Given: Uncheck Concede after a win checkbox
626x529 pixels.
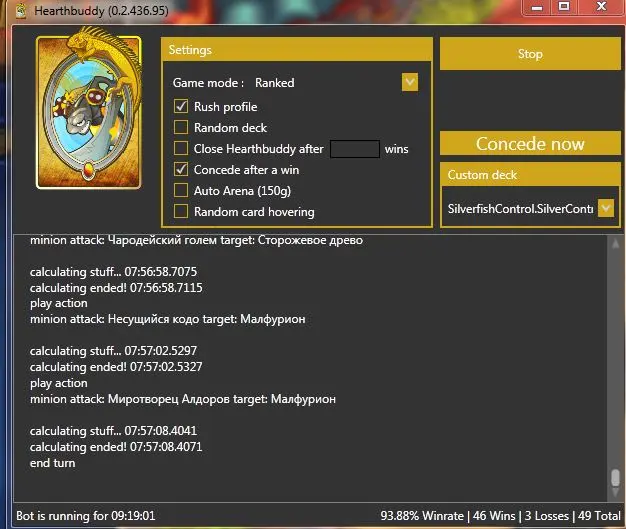Looking at the screenshot, I should pyautogui.click(x=181, y=169).
